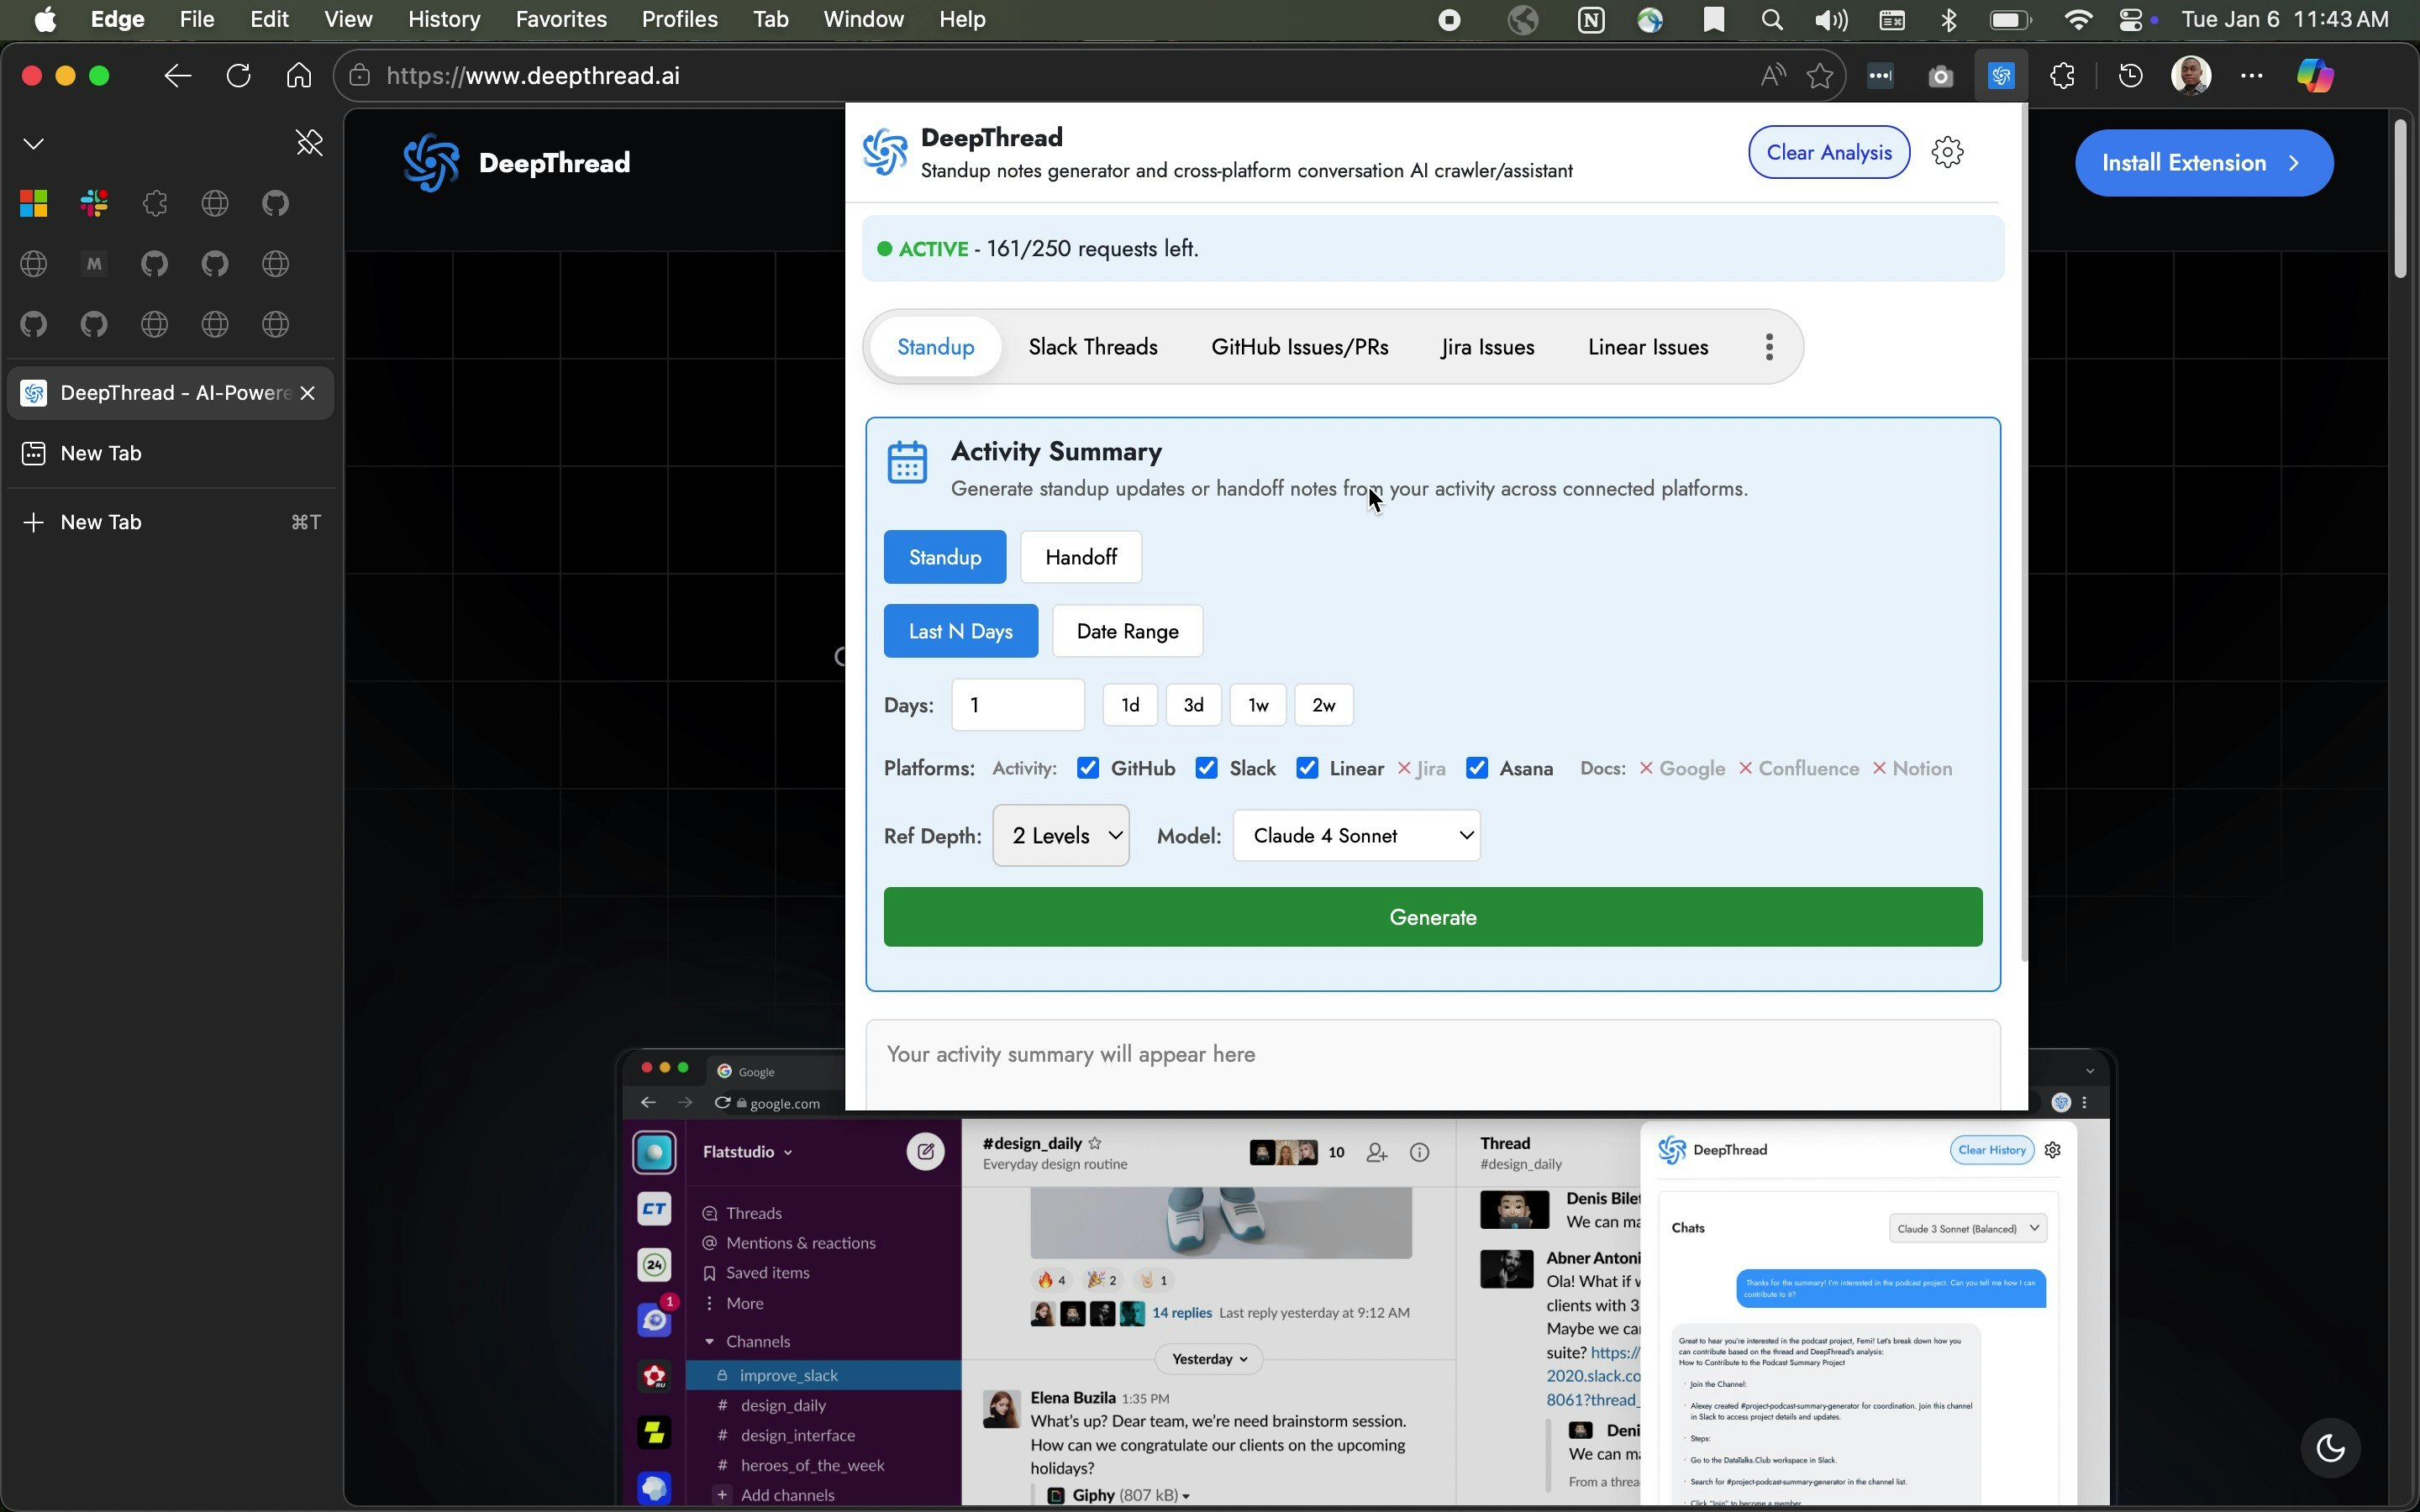2420x1512 pixels.
Task: Open the pinned Microsoft tab icon
Action: tap(34, 204)
